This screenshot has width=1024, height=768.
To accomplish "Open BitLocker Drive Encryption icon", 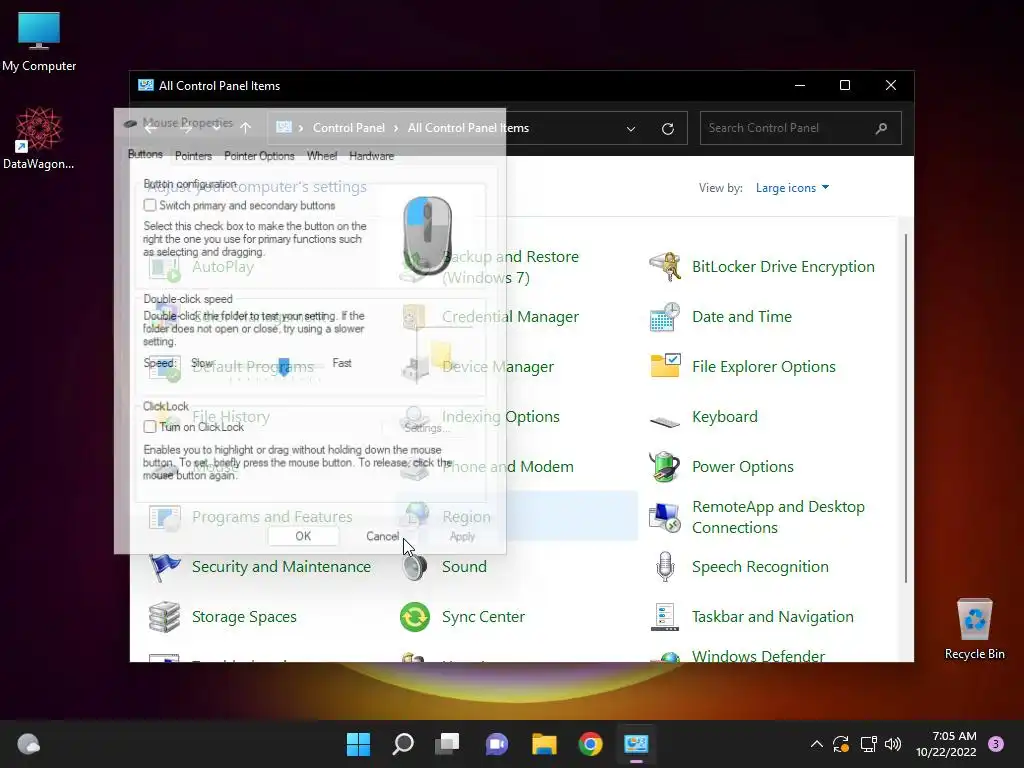I will pyautogui.click(x=665, y=266).
